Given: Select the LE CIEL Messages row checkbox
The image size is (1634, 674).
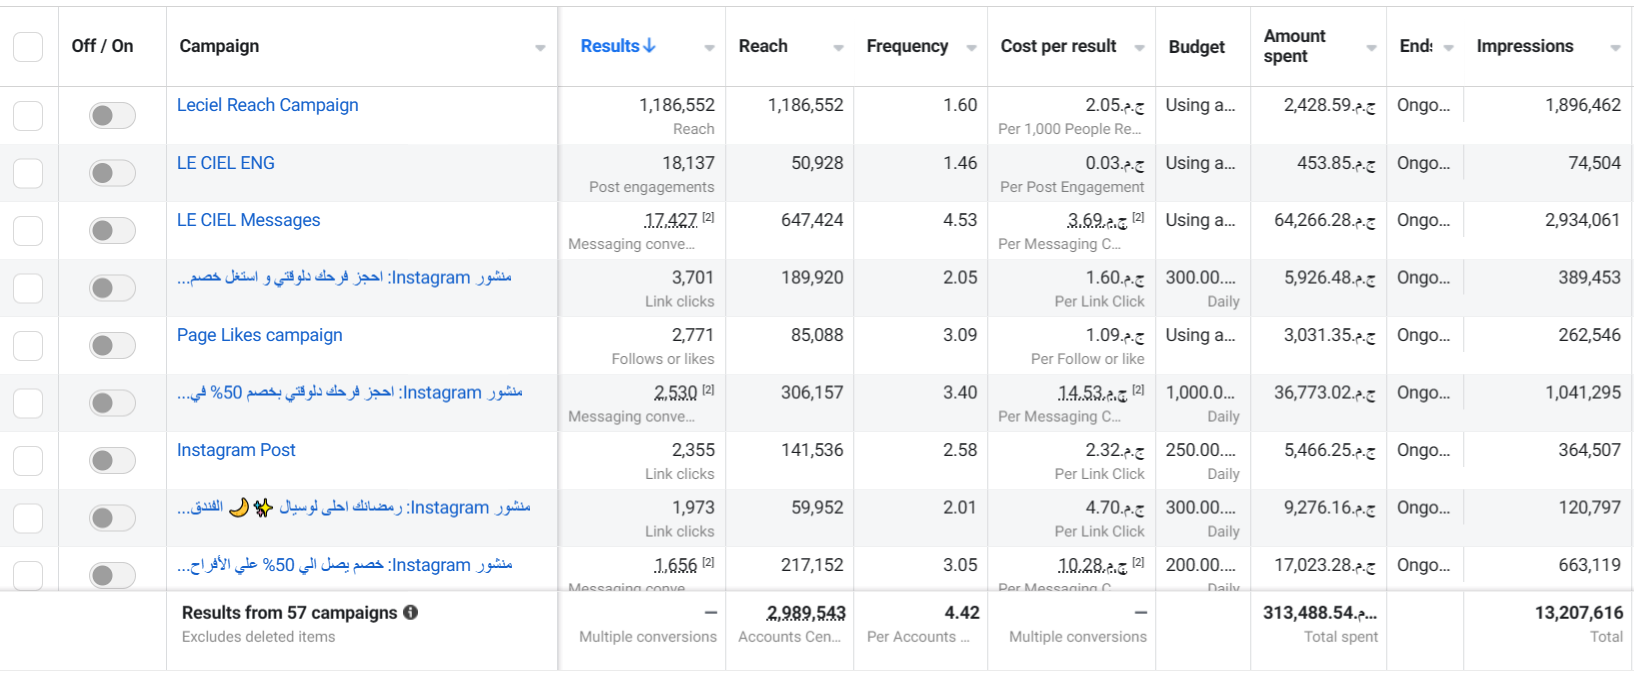Looking at the screenshot, I should click(28, 231).
